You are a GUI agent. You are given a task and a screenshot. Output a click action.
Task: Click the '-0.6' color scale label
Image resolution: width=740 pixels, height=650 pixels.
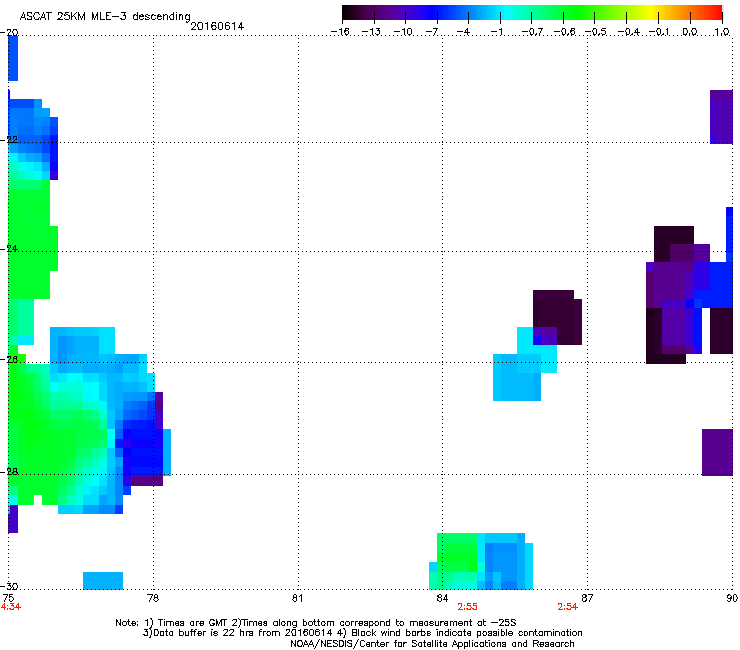click(564, 32)
